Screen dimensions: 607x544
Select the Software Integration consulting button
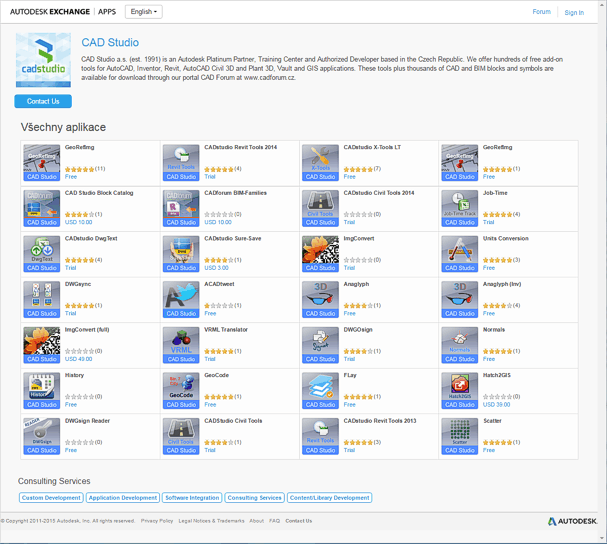coord(192,498)
